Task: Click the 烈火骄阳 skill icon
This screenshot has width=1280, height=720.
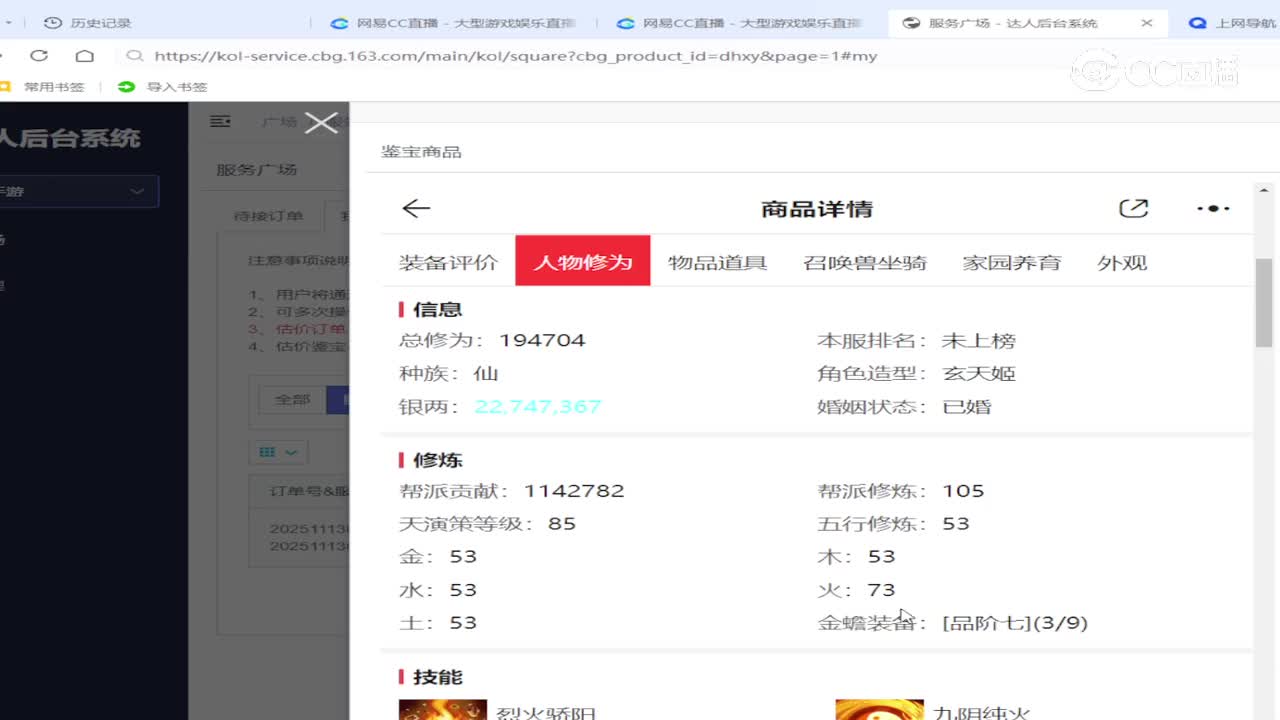Action: 442,709
